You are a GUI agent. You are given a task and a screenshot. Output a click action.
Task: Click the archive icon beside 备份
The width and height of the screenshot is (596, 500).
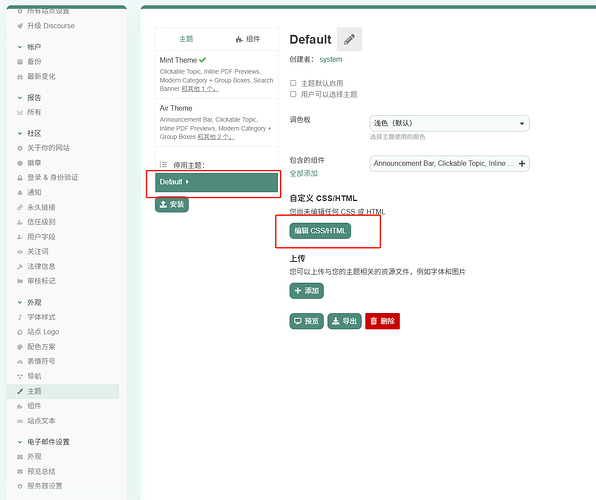click(20, 62)
